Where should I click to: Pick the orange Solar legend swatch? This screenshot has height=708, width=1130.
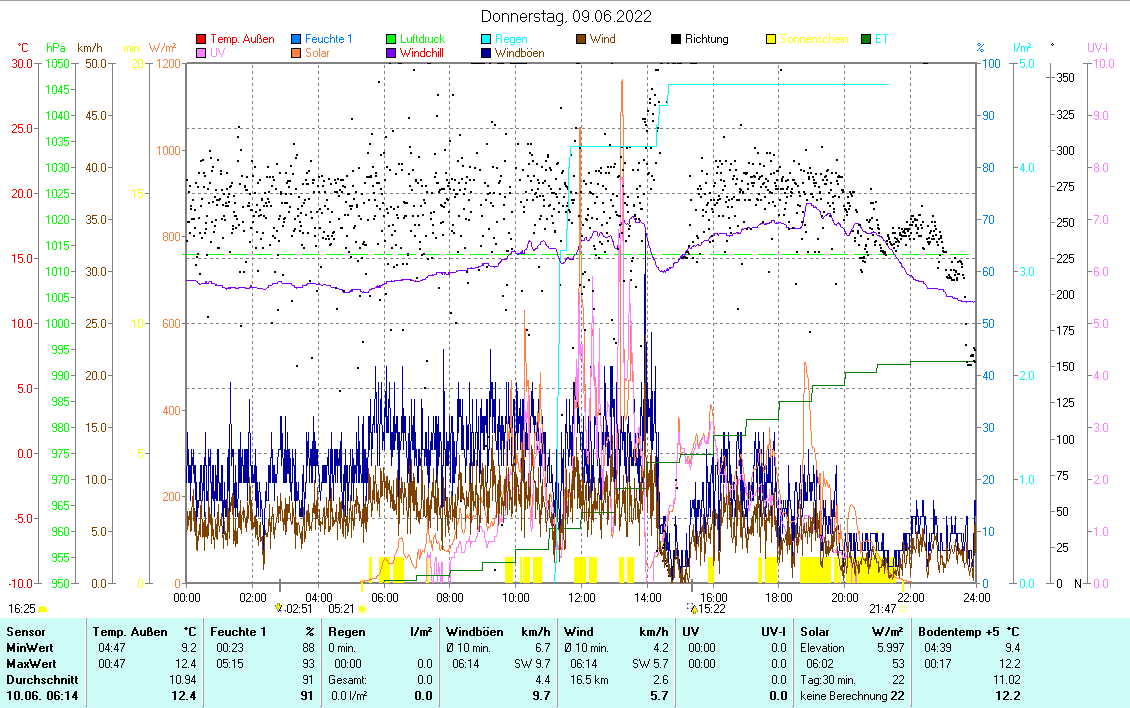[x=296, y=53]
